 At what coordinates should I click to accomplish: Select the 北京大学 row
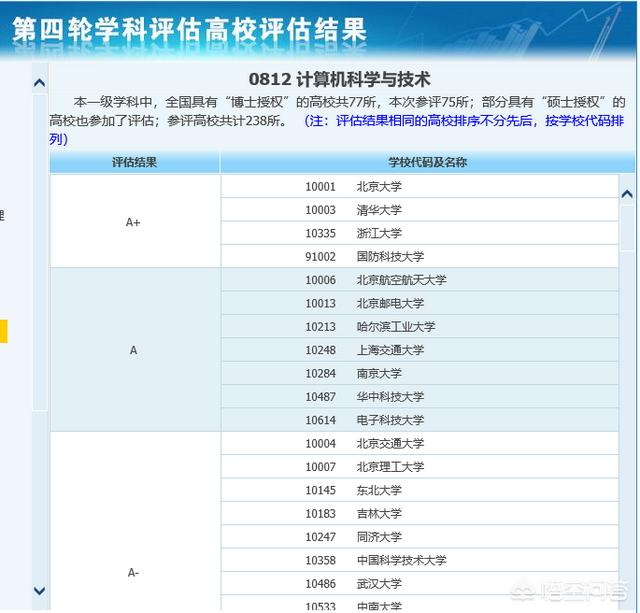[x=419, y=187]
